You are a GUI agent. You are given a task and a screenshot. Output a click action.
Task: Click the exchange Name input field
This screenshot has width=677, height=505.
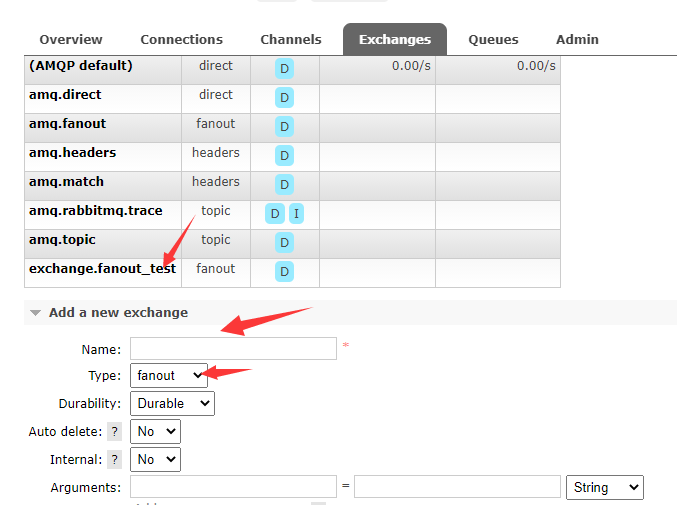pyautogui.click(x=233, y=348)
